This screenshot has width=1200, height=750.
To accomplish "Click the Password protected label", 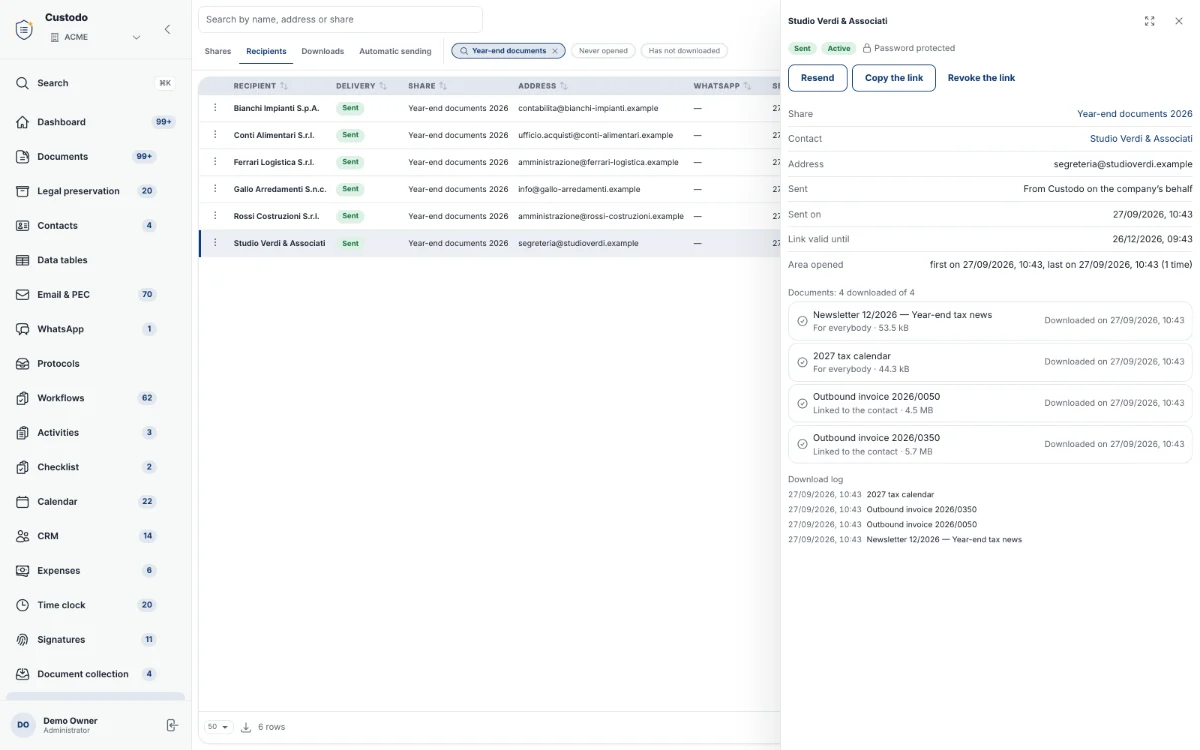I will tap(909, 48).
